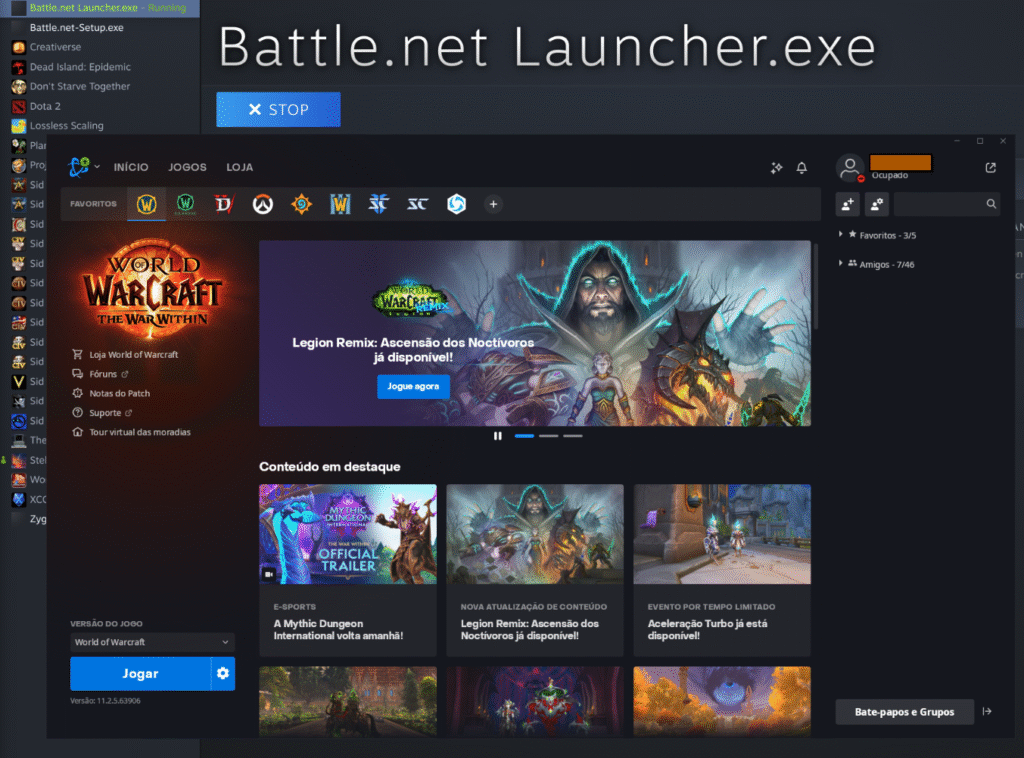Select the Overwatch icon in favorites
Image resolution: width=1024 pixels, height=758 pixels.
tap(262, 204)
